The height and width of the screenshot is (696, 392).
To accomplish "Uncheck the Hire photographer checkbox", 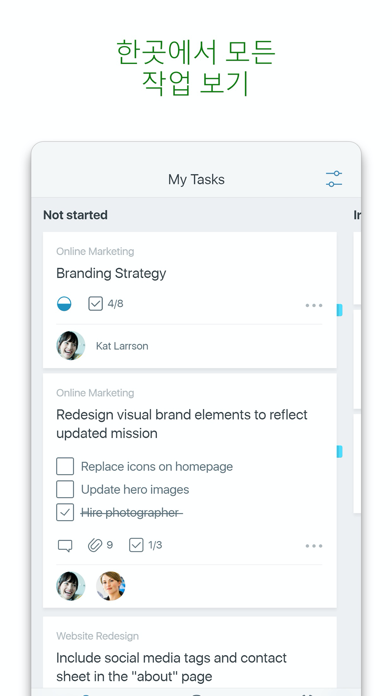I will (65, 513).
